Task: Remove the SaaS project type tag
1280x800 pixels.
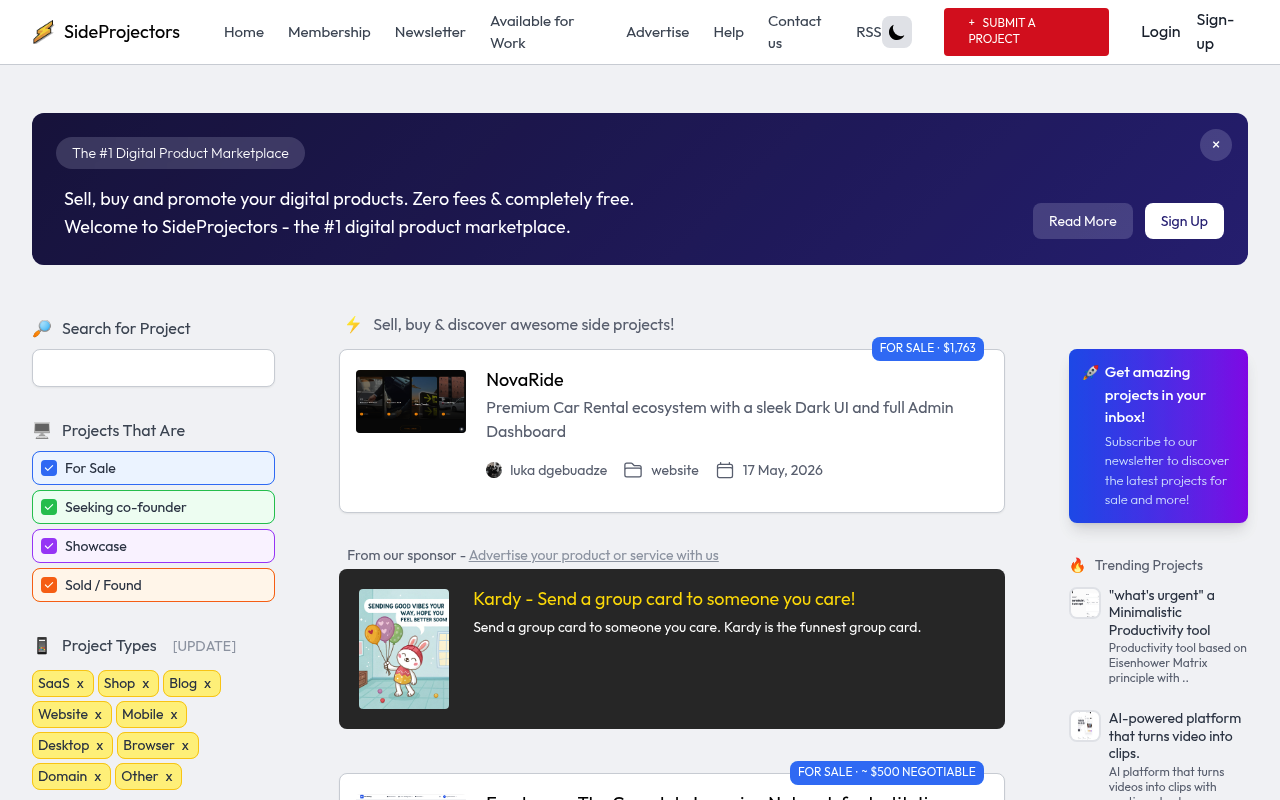Action: click(x=80, y=684)
